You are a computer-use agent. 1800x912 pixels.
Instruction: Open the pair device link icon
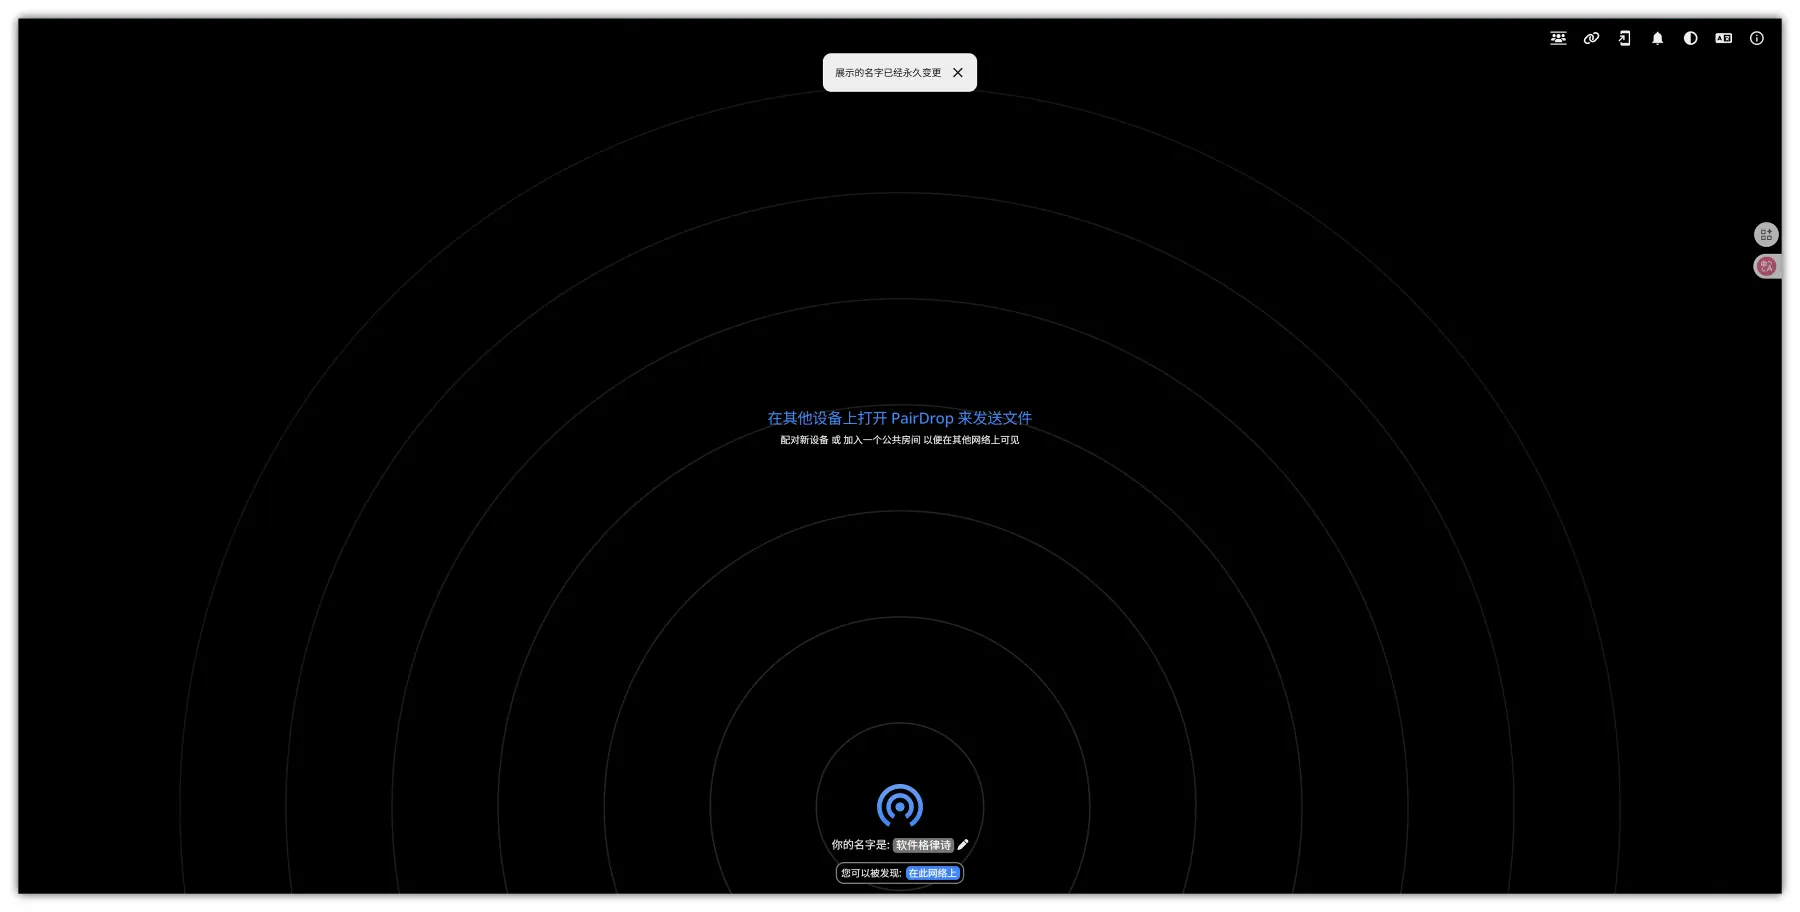[1591, 38]
